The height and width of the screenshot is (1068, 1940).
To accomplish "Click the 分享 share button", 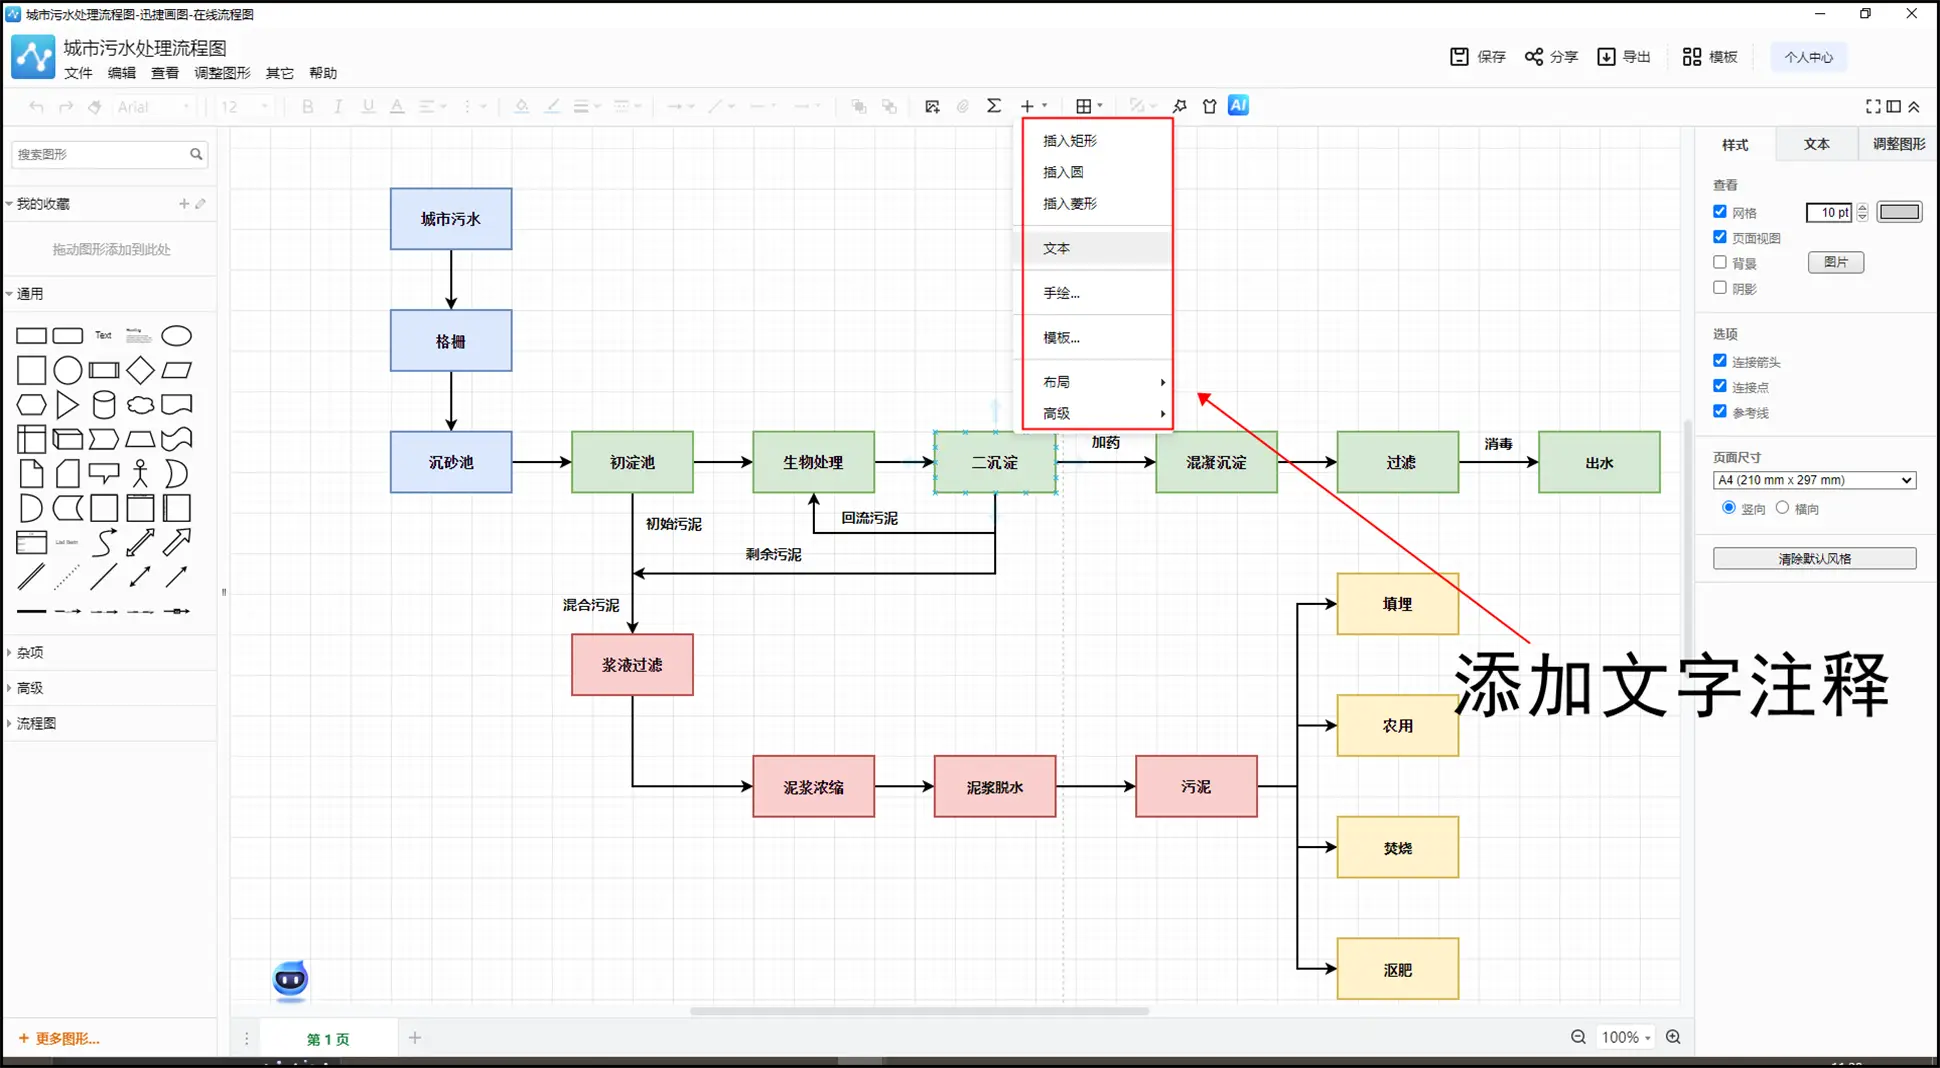I will coord(1551,57).
